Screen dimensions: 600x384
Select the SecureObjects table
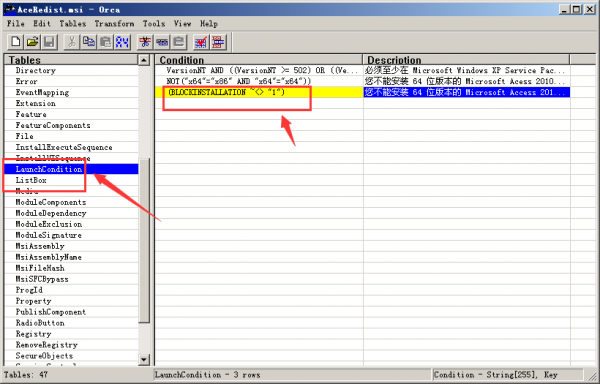(x=44, y=356)
